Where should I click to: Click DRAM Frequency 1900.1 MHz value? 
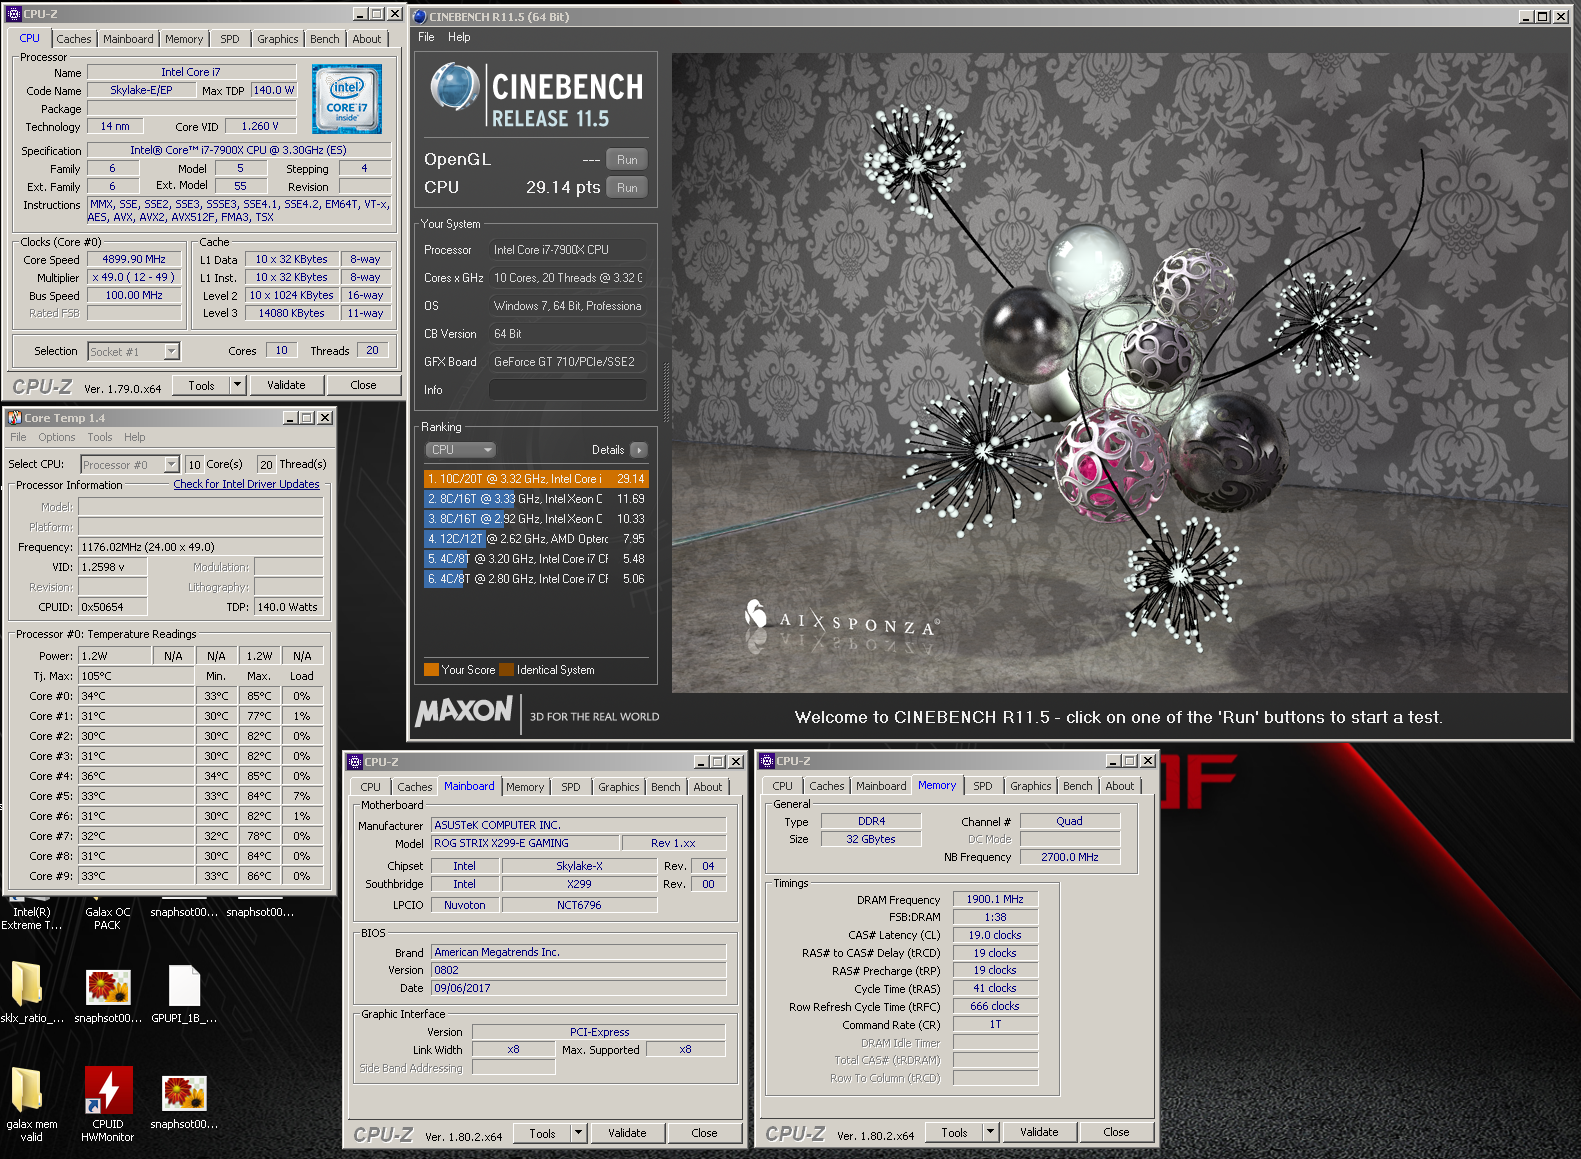point(995,899)
